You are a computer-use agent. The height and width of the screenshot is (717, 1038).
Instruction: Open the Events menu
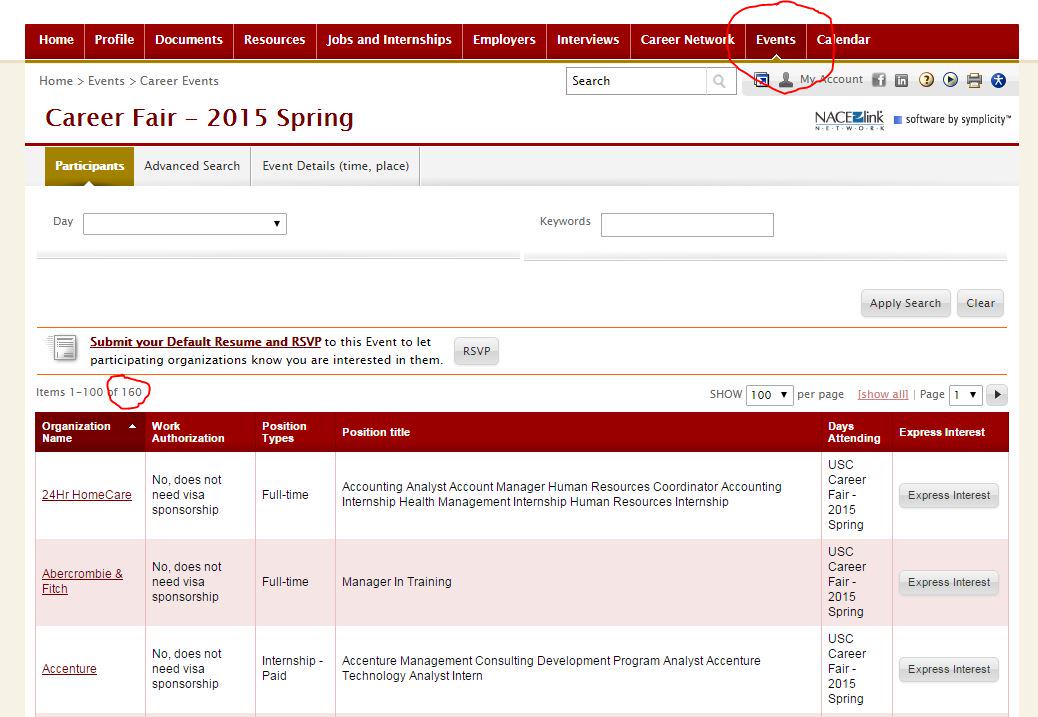pos(775,40)
